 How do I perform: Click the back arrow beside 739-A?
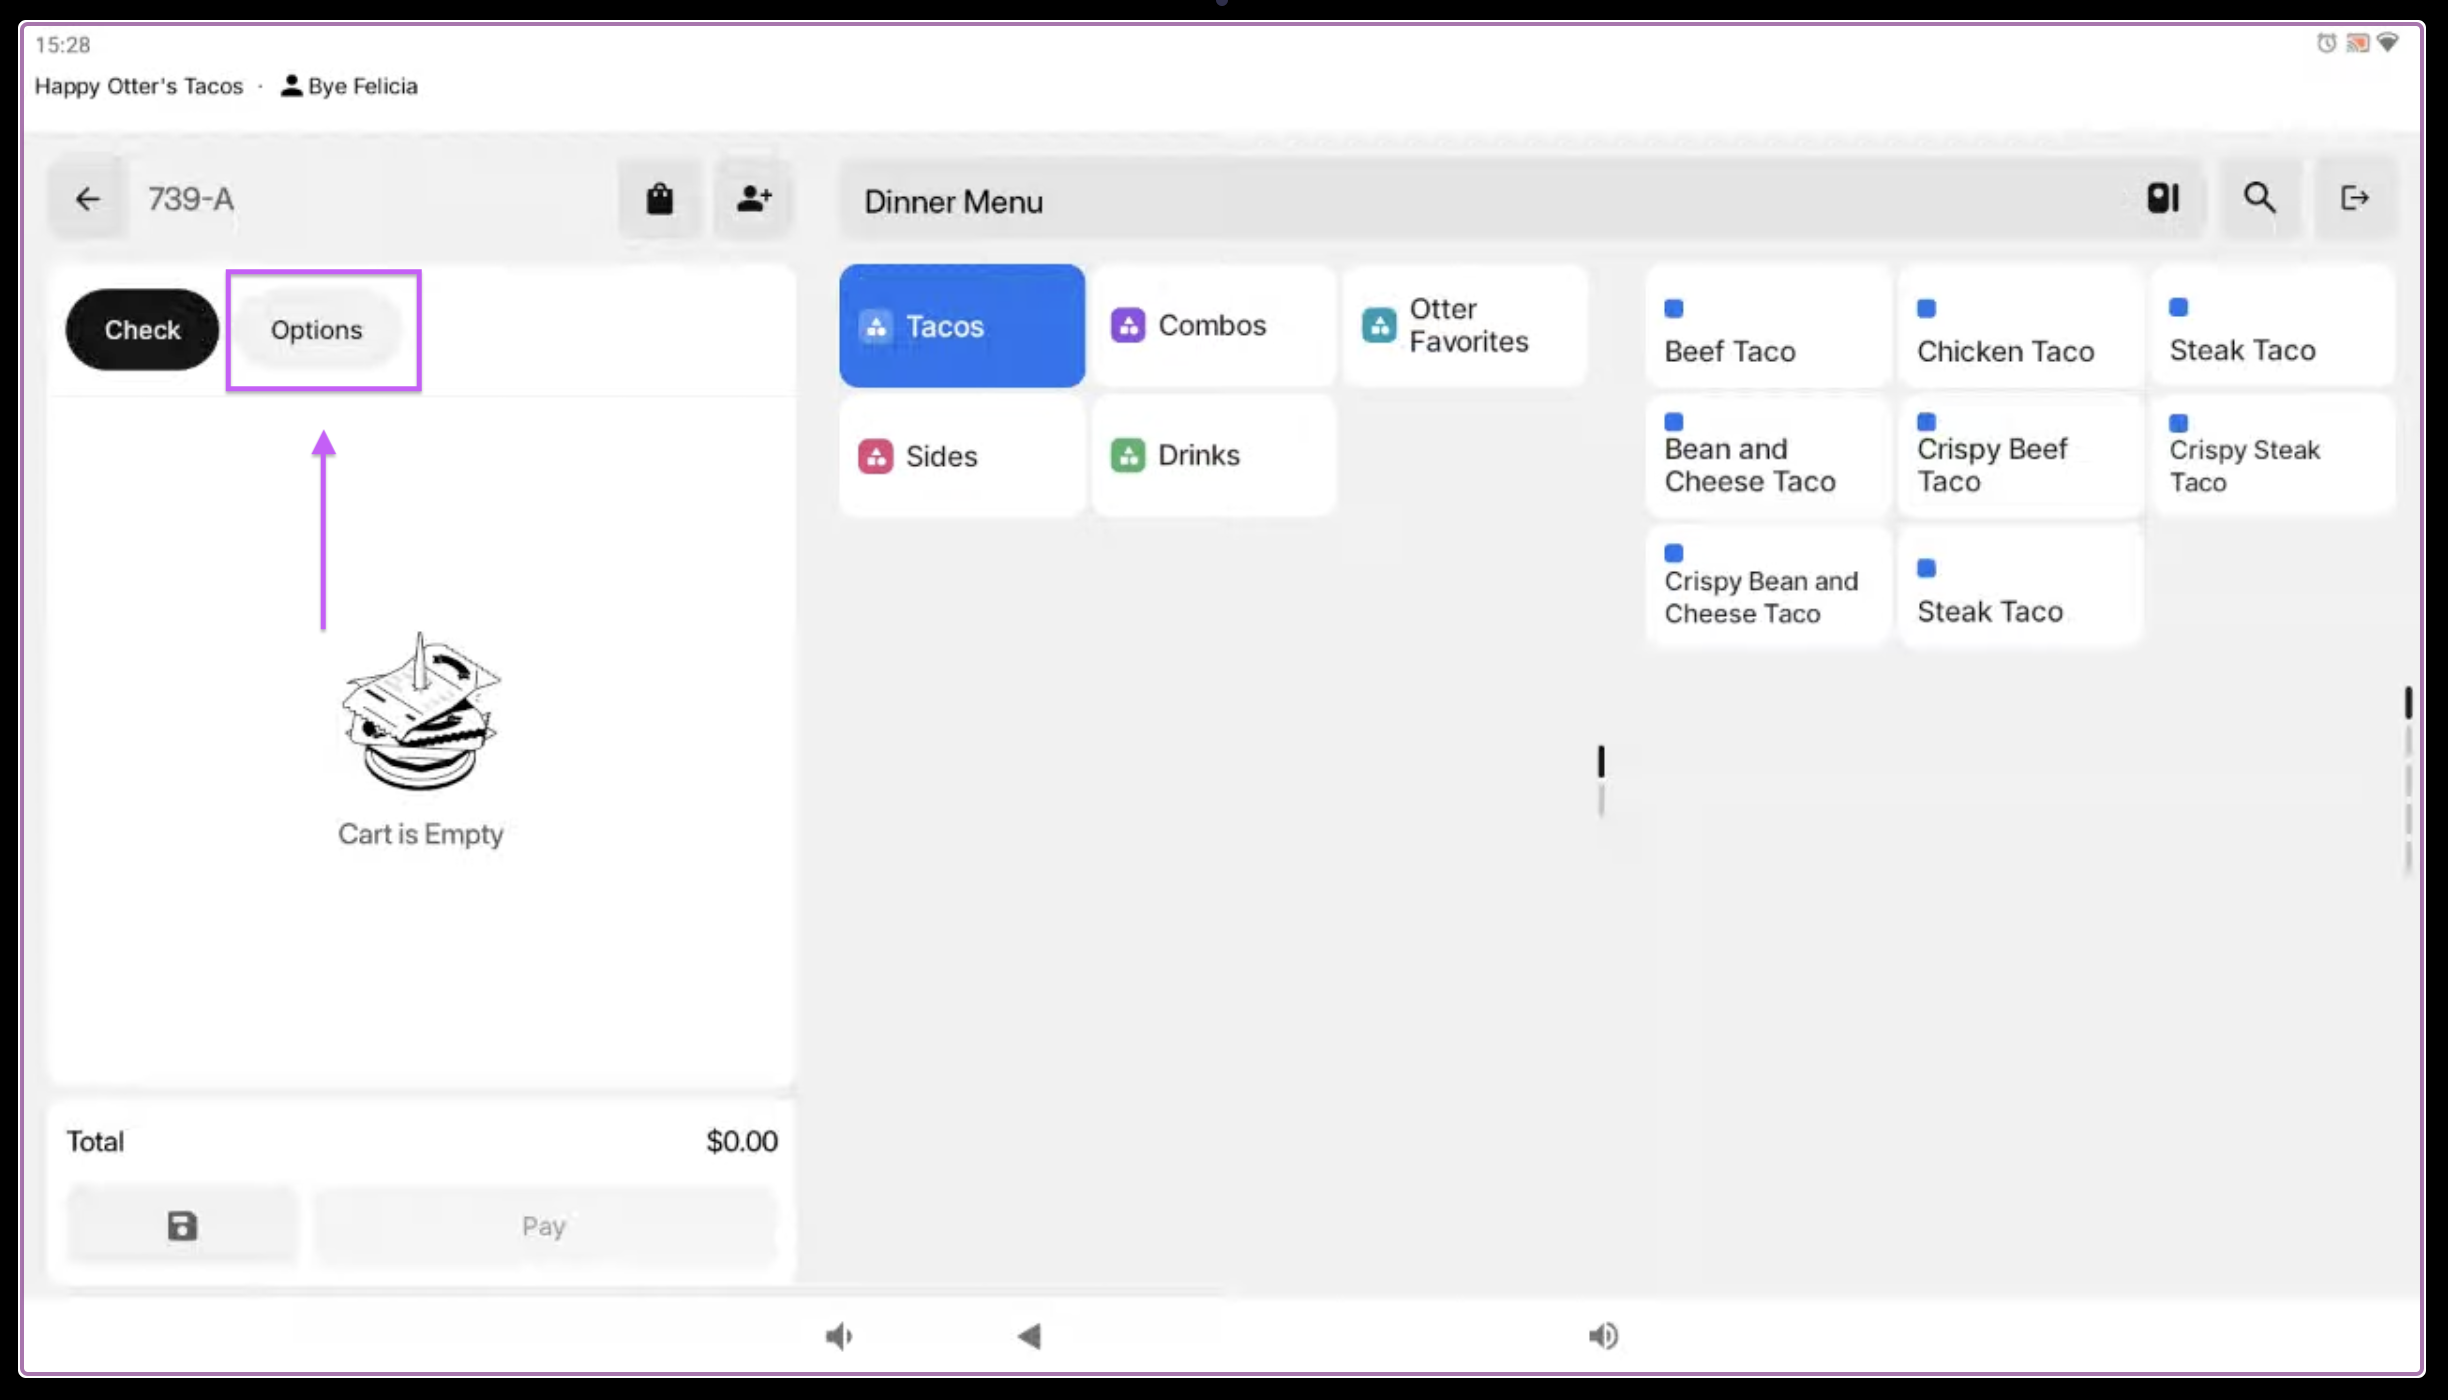pyautogui.click(x=88, y=199)
